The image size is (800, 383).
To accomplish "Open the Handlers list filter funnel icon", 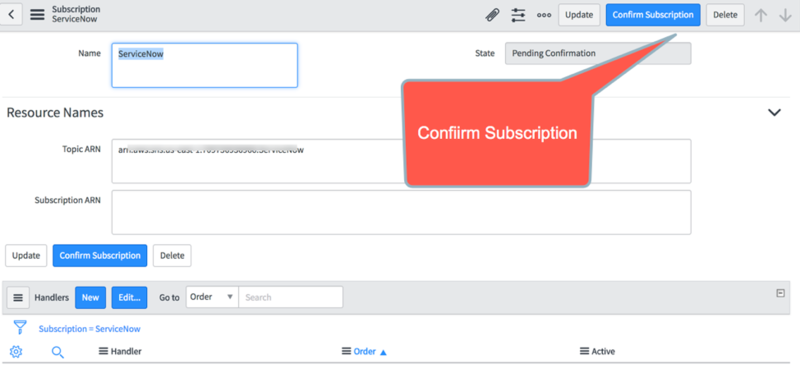I will [20, 327].
